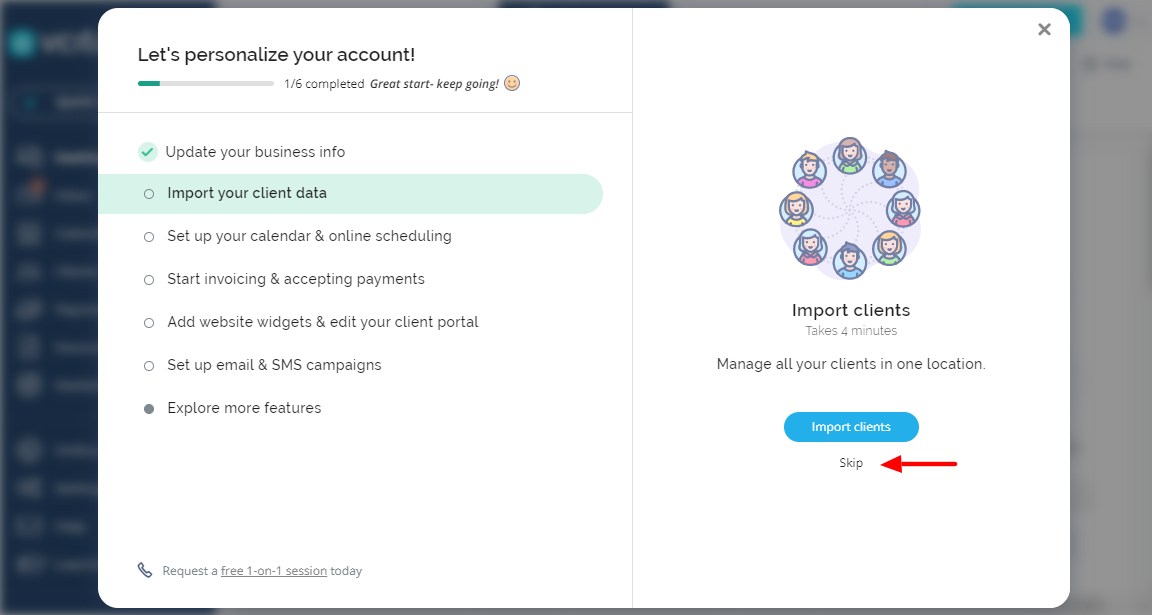Open Start invoicing & accepting payments step
The height and width of the screenshot is (615, 1152).
coord(296,279)
